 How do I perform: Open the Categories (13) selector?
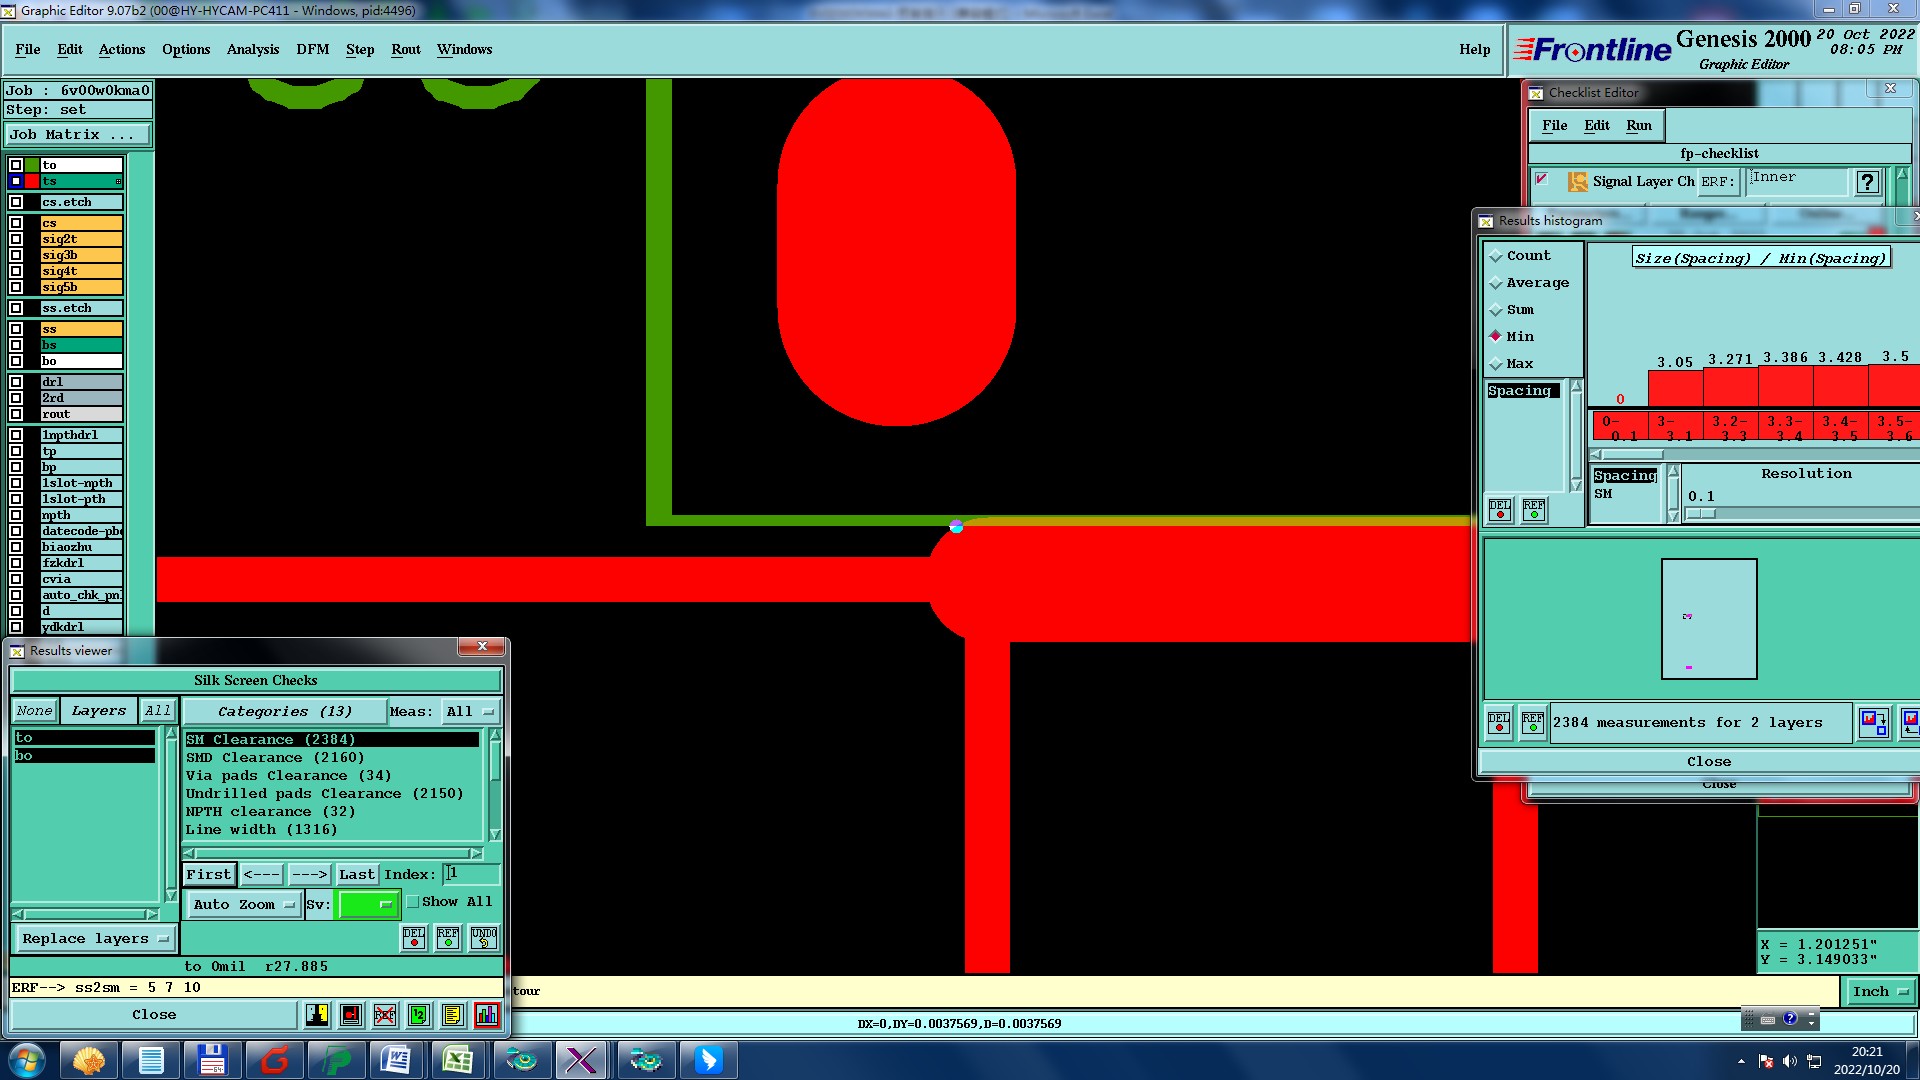point(285,712)
